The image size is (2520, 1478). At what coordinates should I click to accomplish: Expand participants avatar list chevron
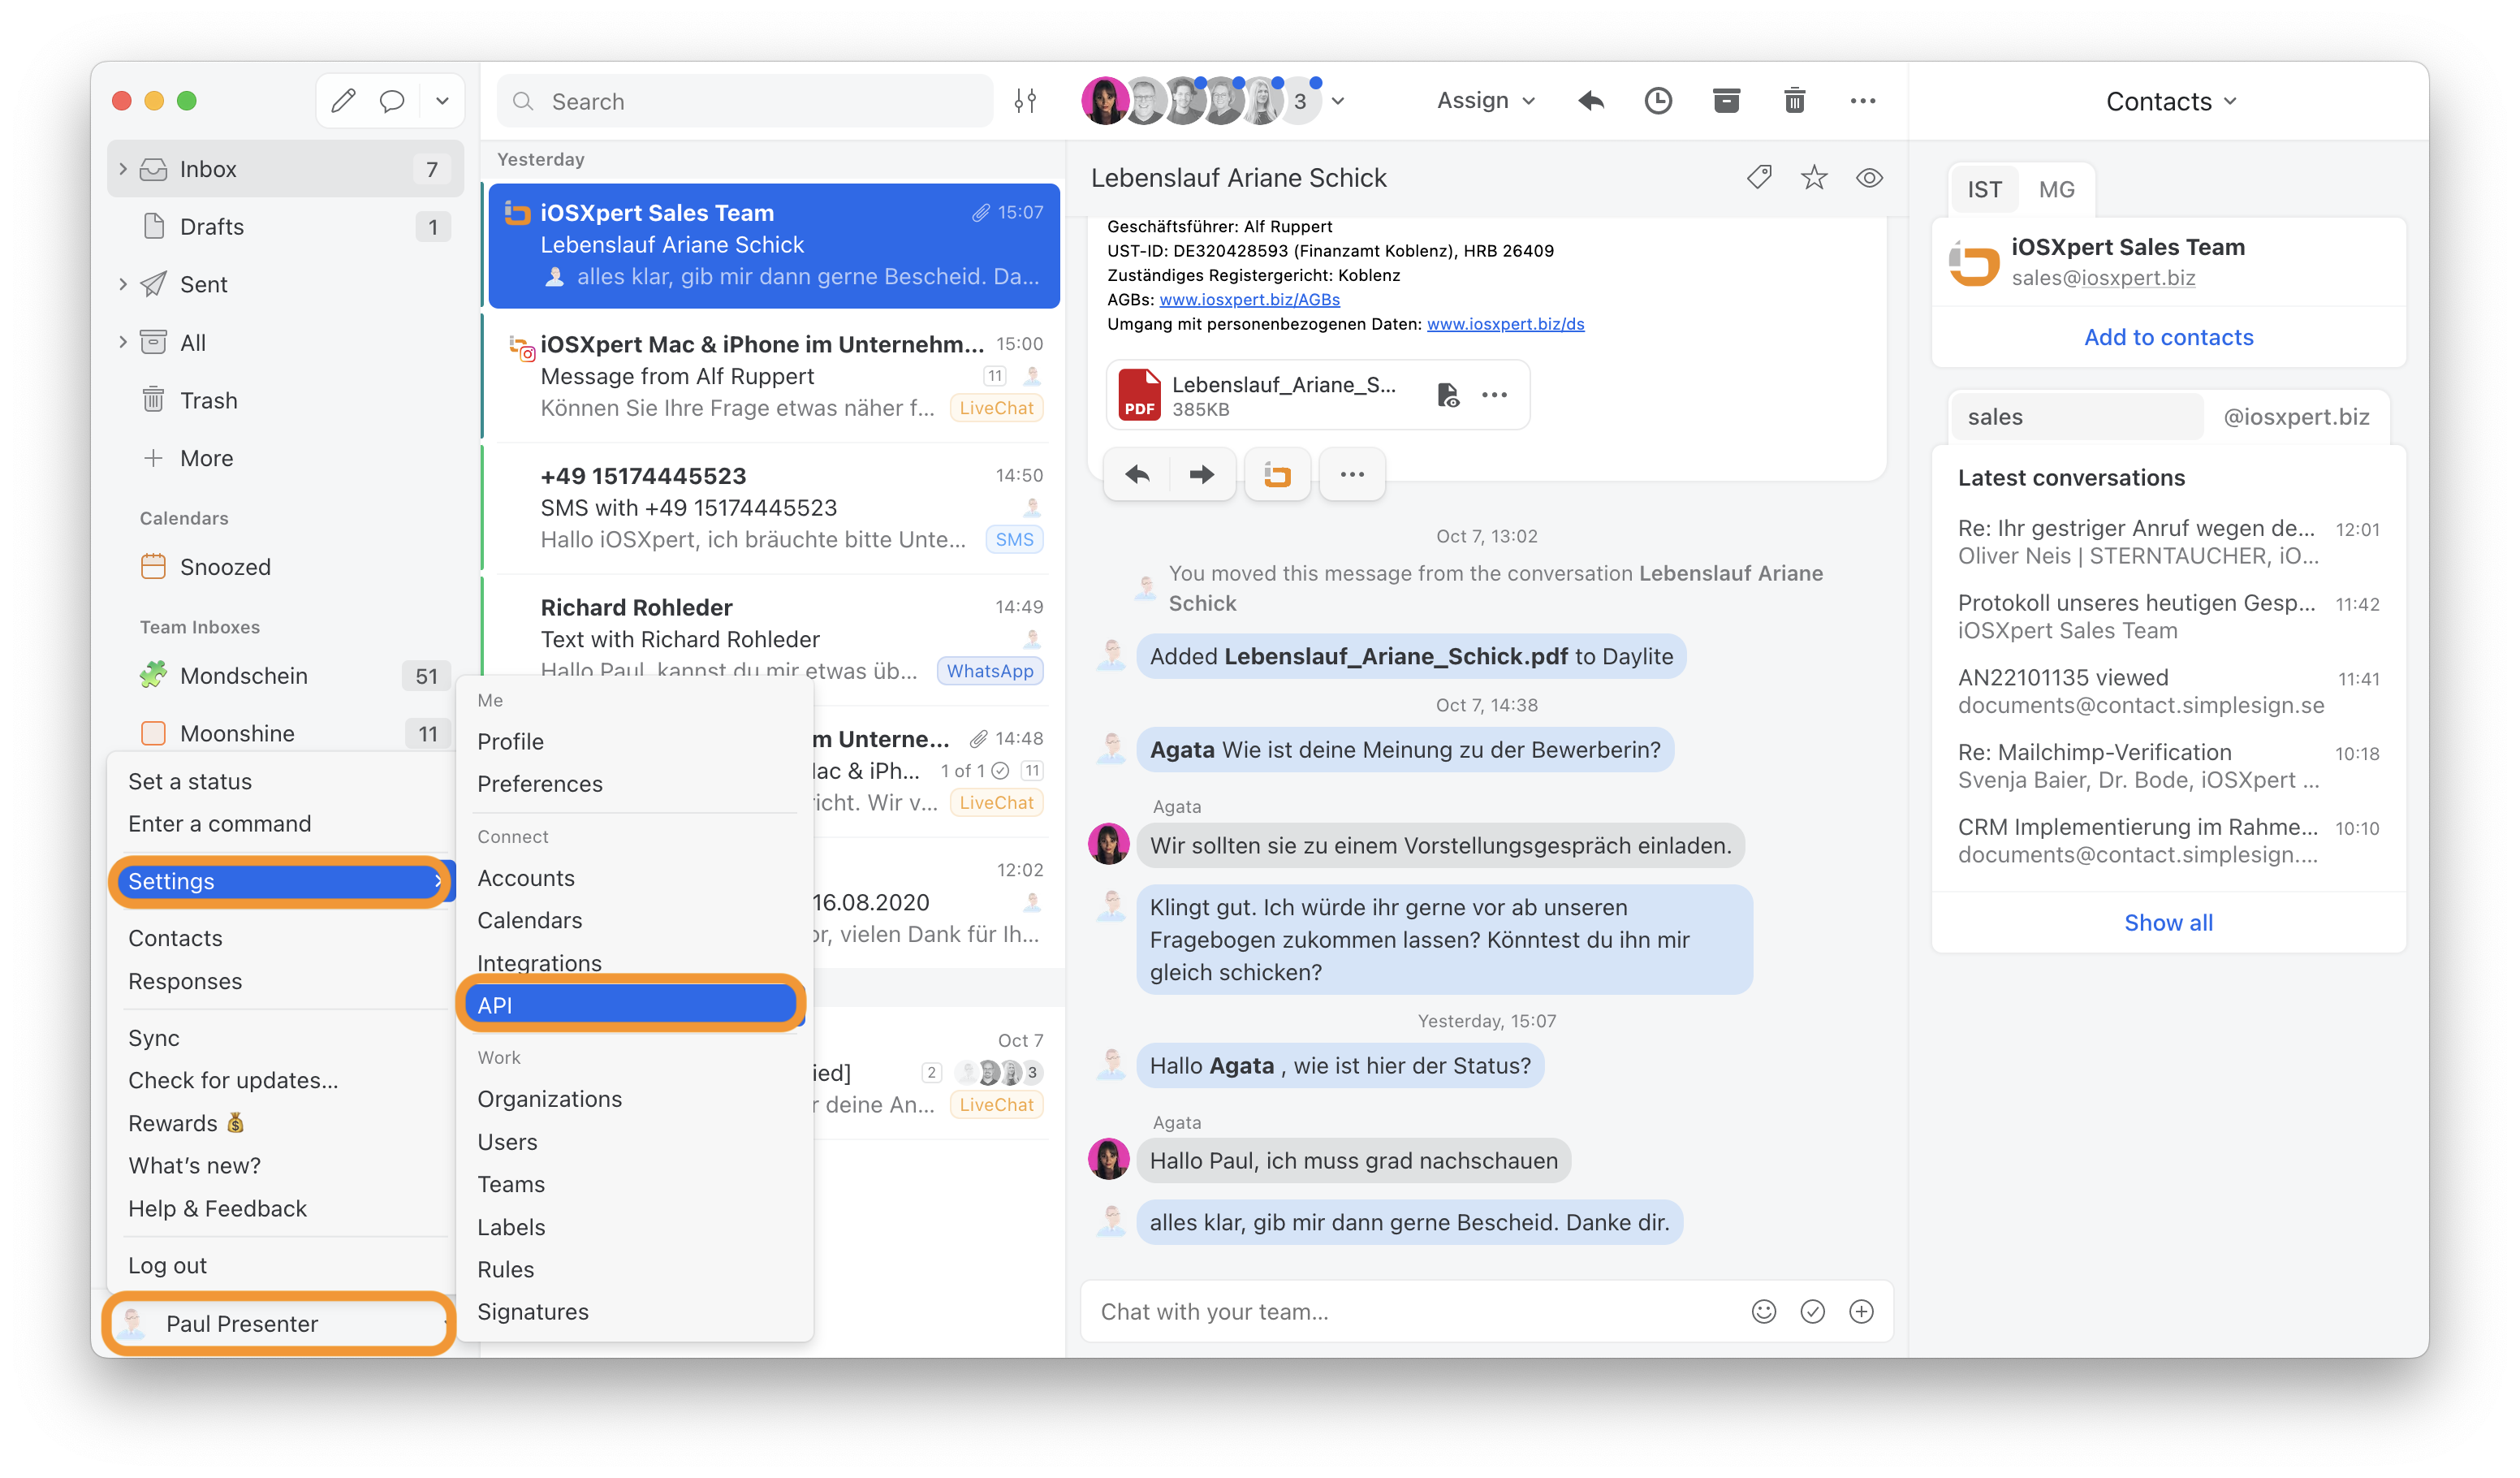coord(1338,101)
